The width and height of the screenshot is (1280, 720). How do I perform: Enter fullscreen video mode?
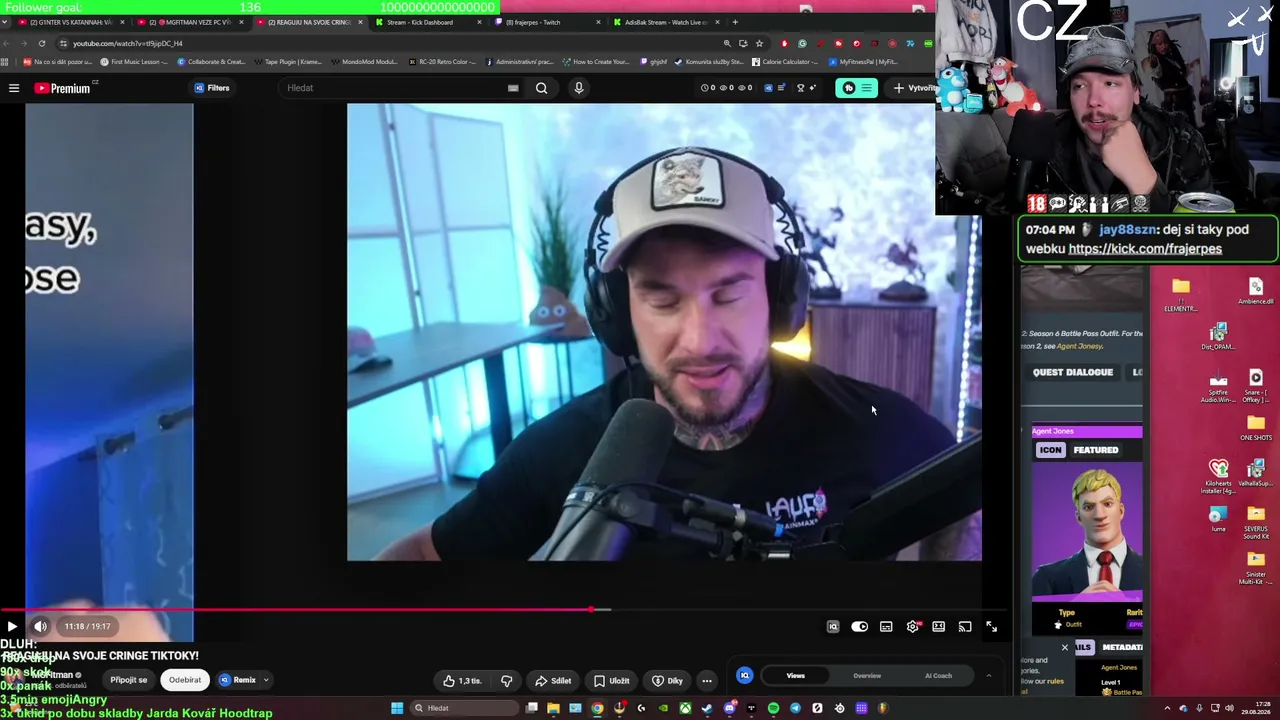click(991, 627)
